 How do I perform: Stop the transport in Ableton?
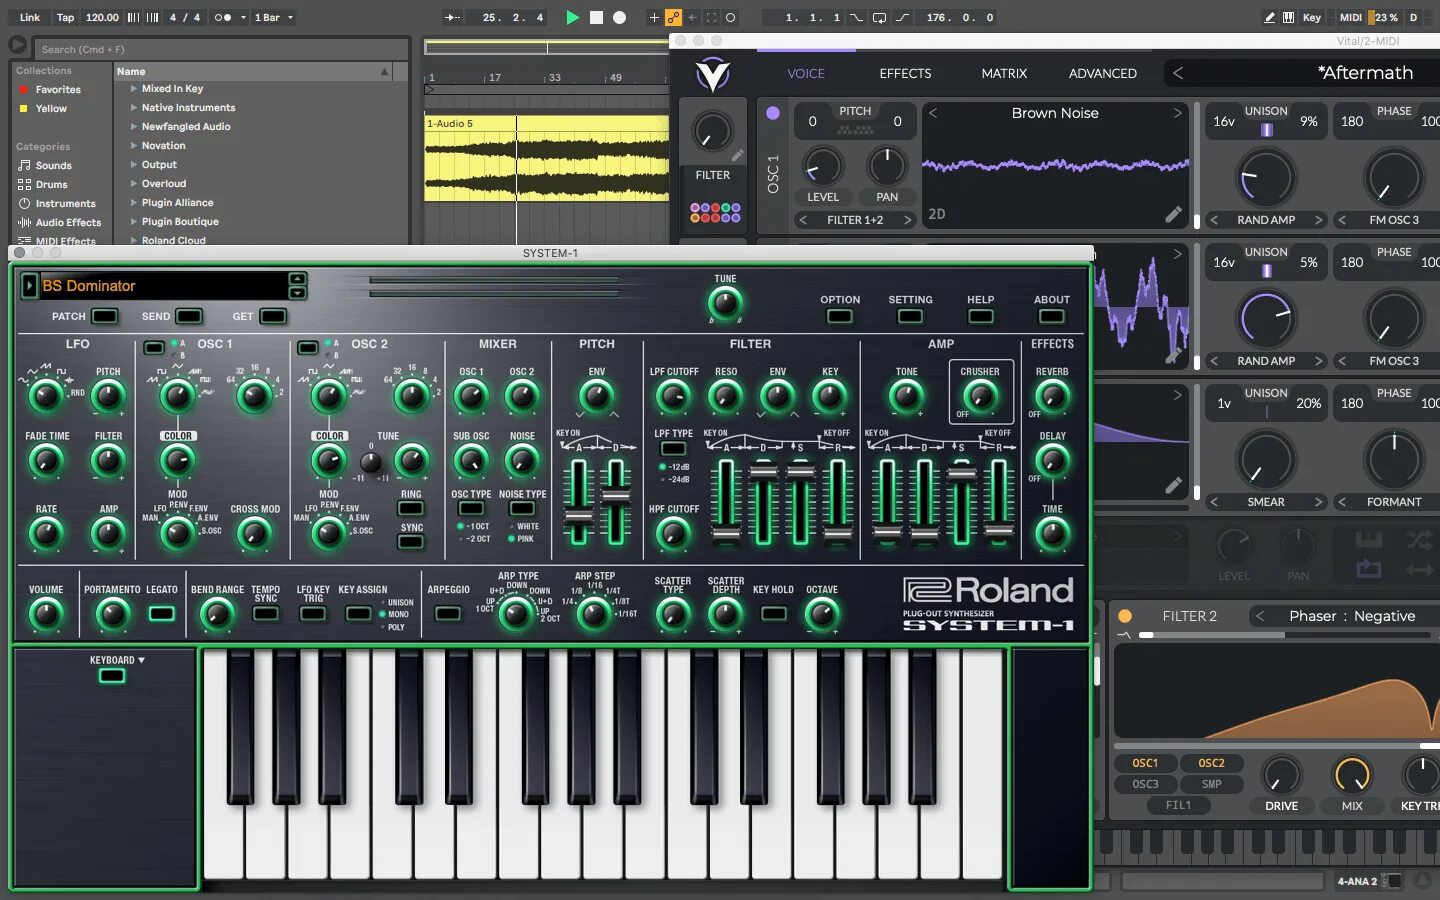pyautogui.click(x=596, y=17)
